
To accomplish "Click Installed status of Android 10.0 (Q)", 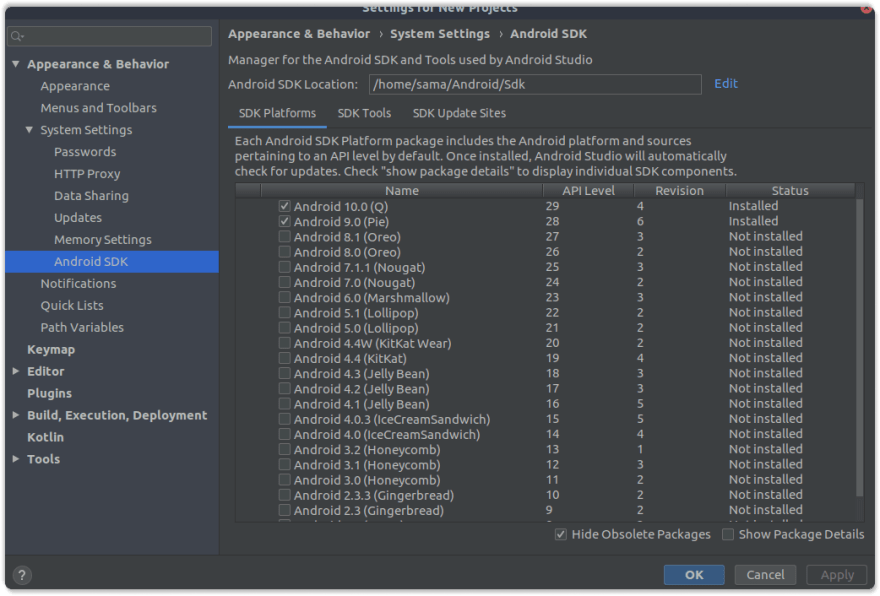I will [753, 206].
